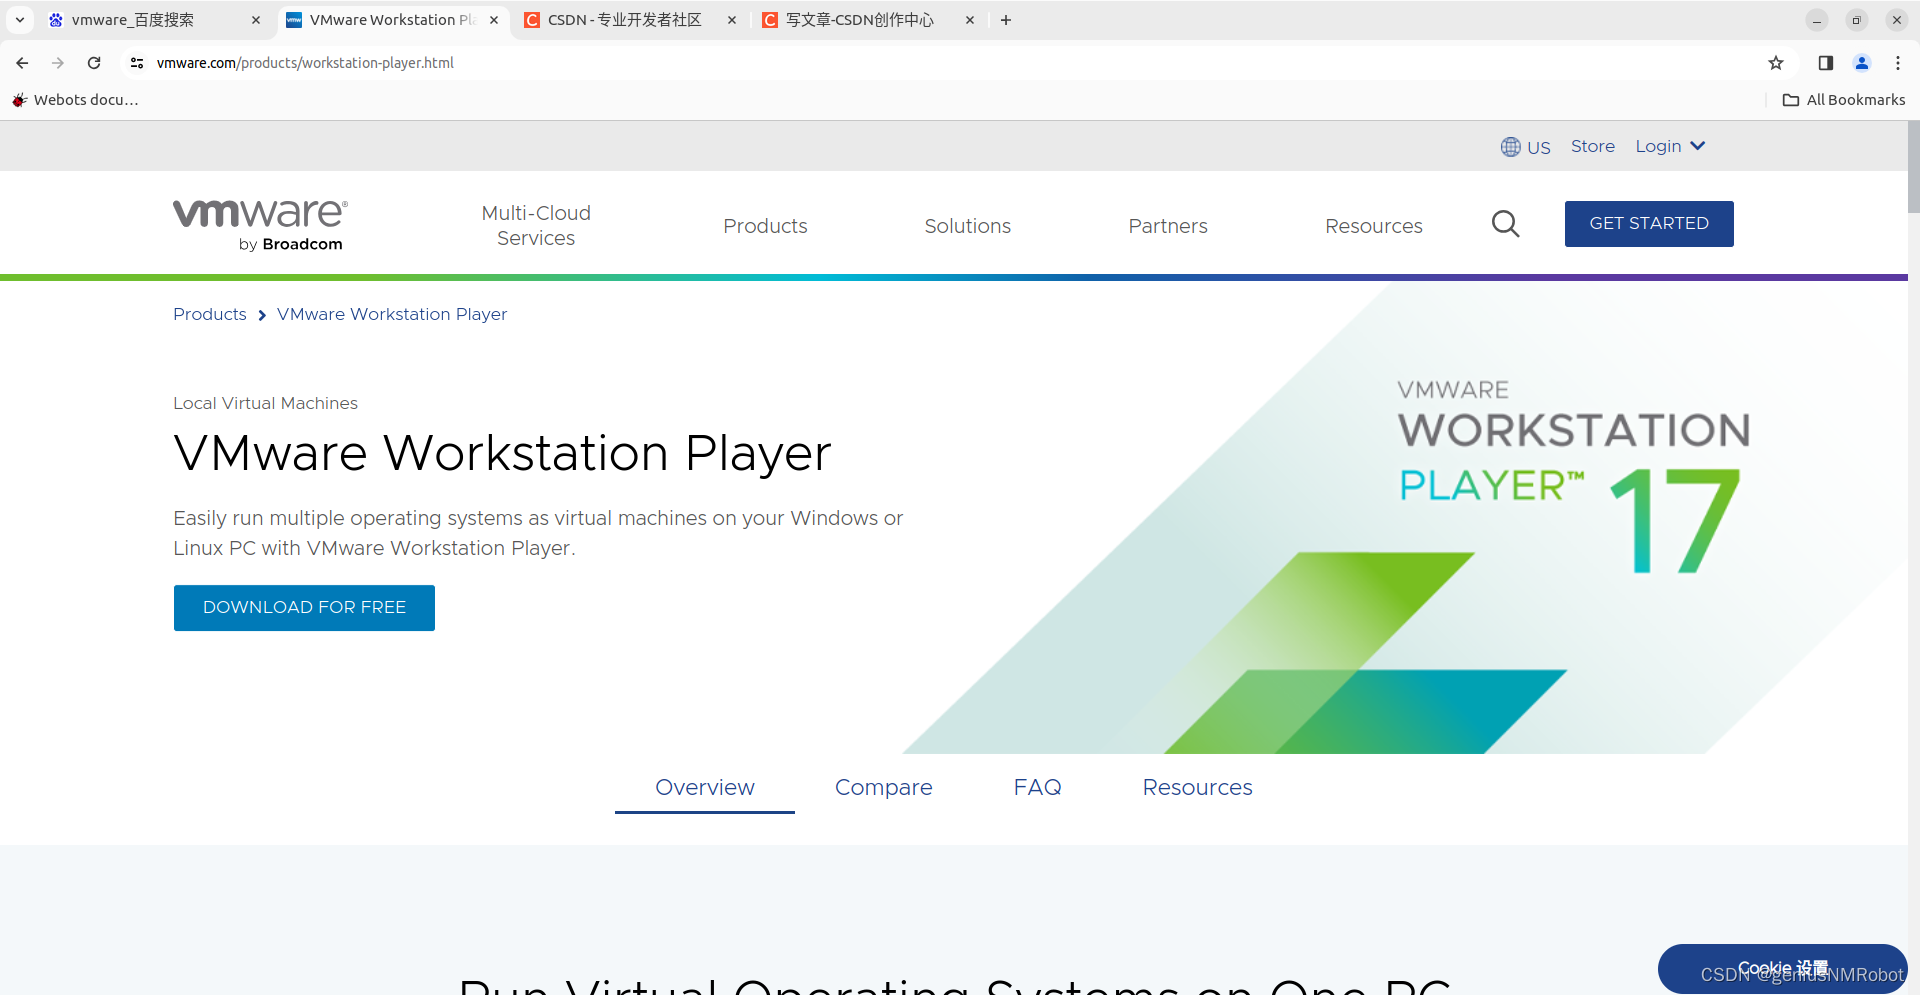1920x995 pixels.
Task: Open Chrome's three-dot menu
Action: click(x=1898, y=62)
